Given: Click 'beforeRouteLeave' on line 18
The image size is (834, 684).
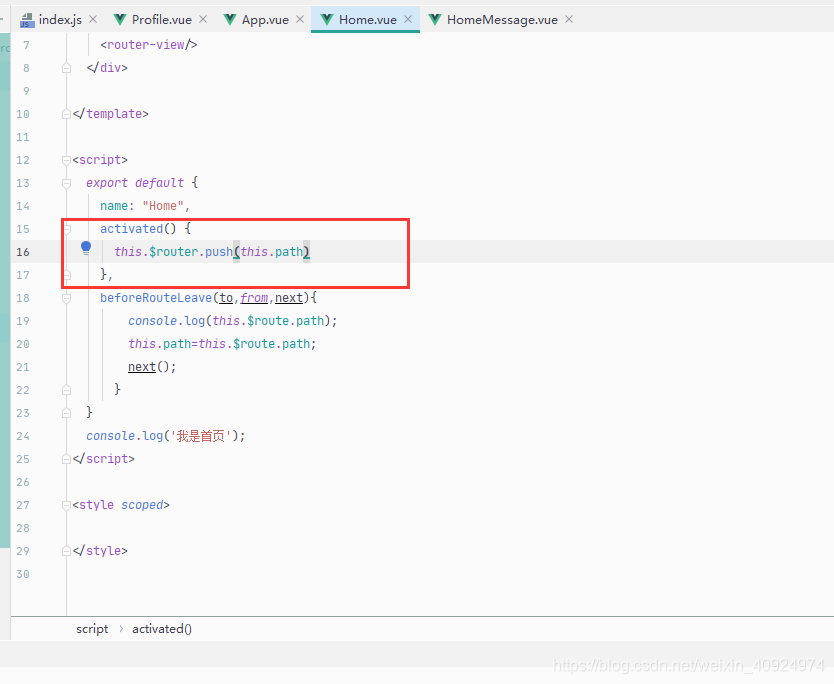Looking at the screenshot, I should pyautogui.click(x=156, y=298).
